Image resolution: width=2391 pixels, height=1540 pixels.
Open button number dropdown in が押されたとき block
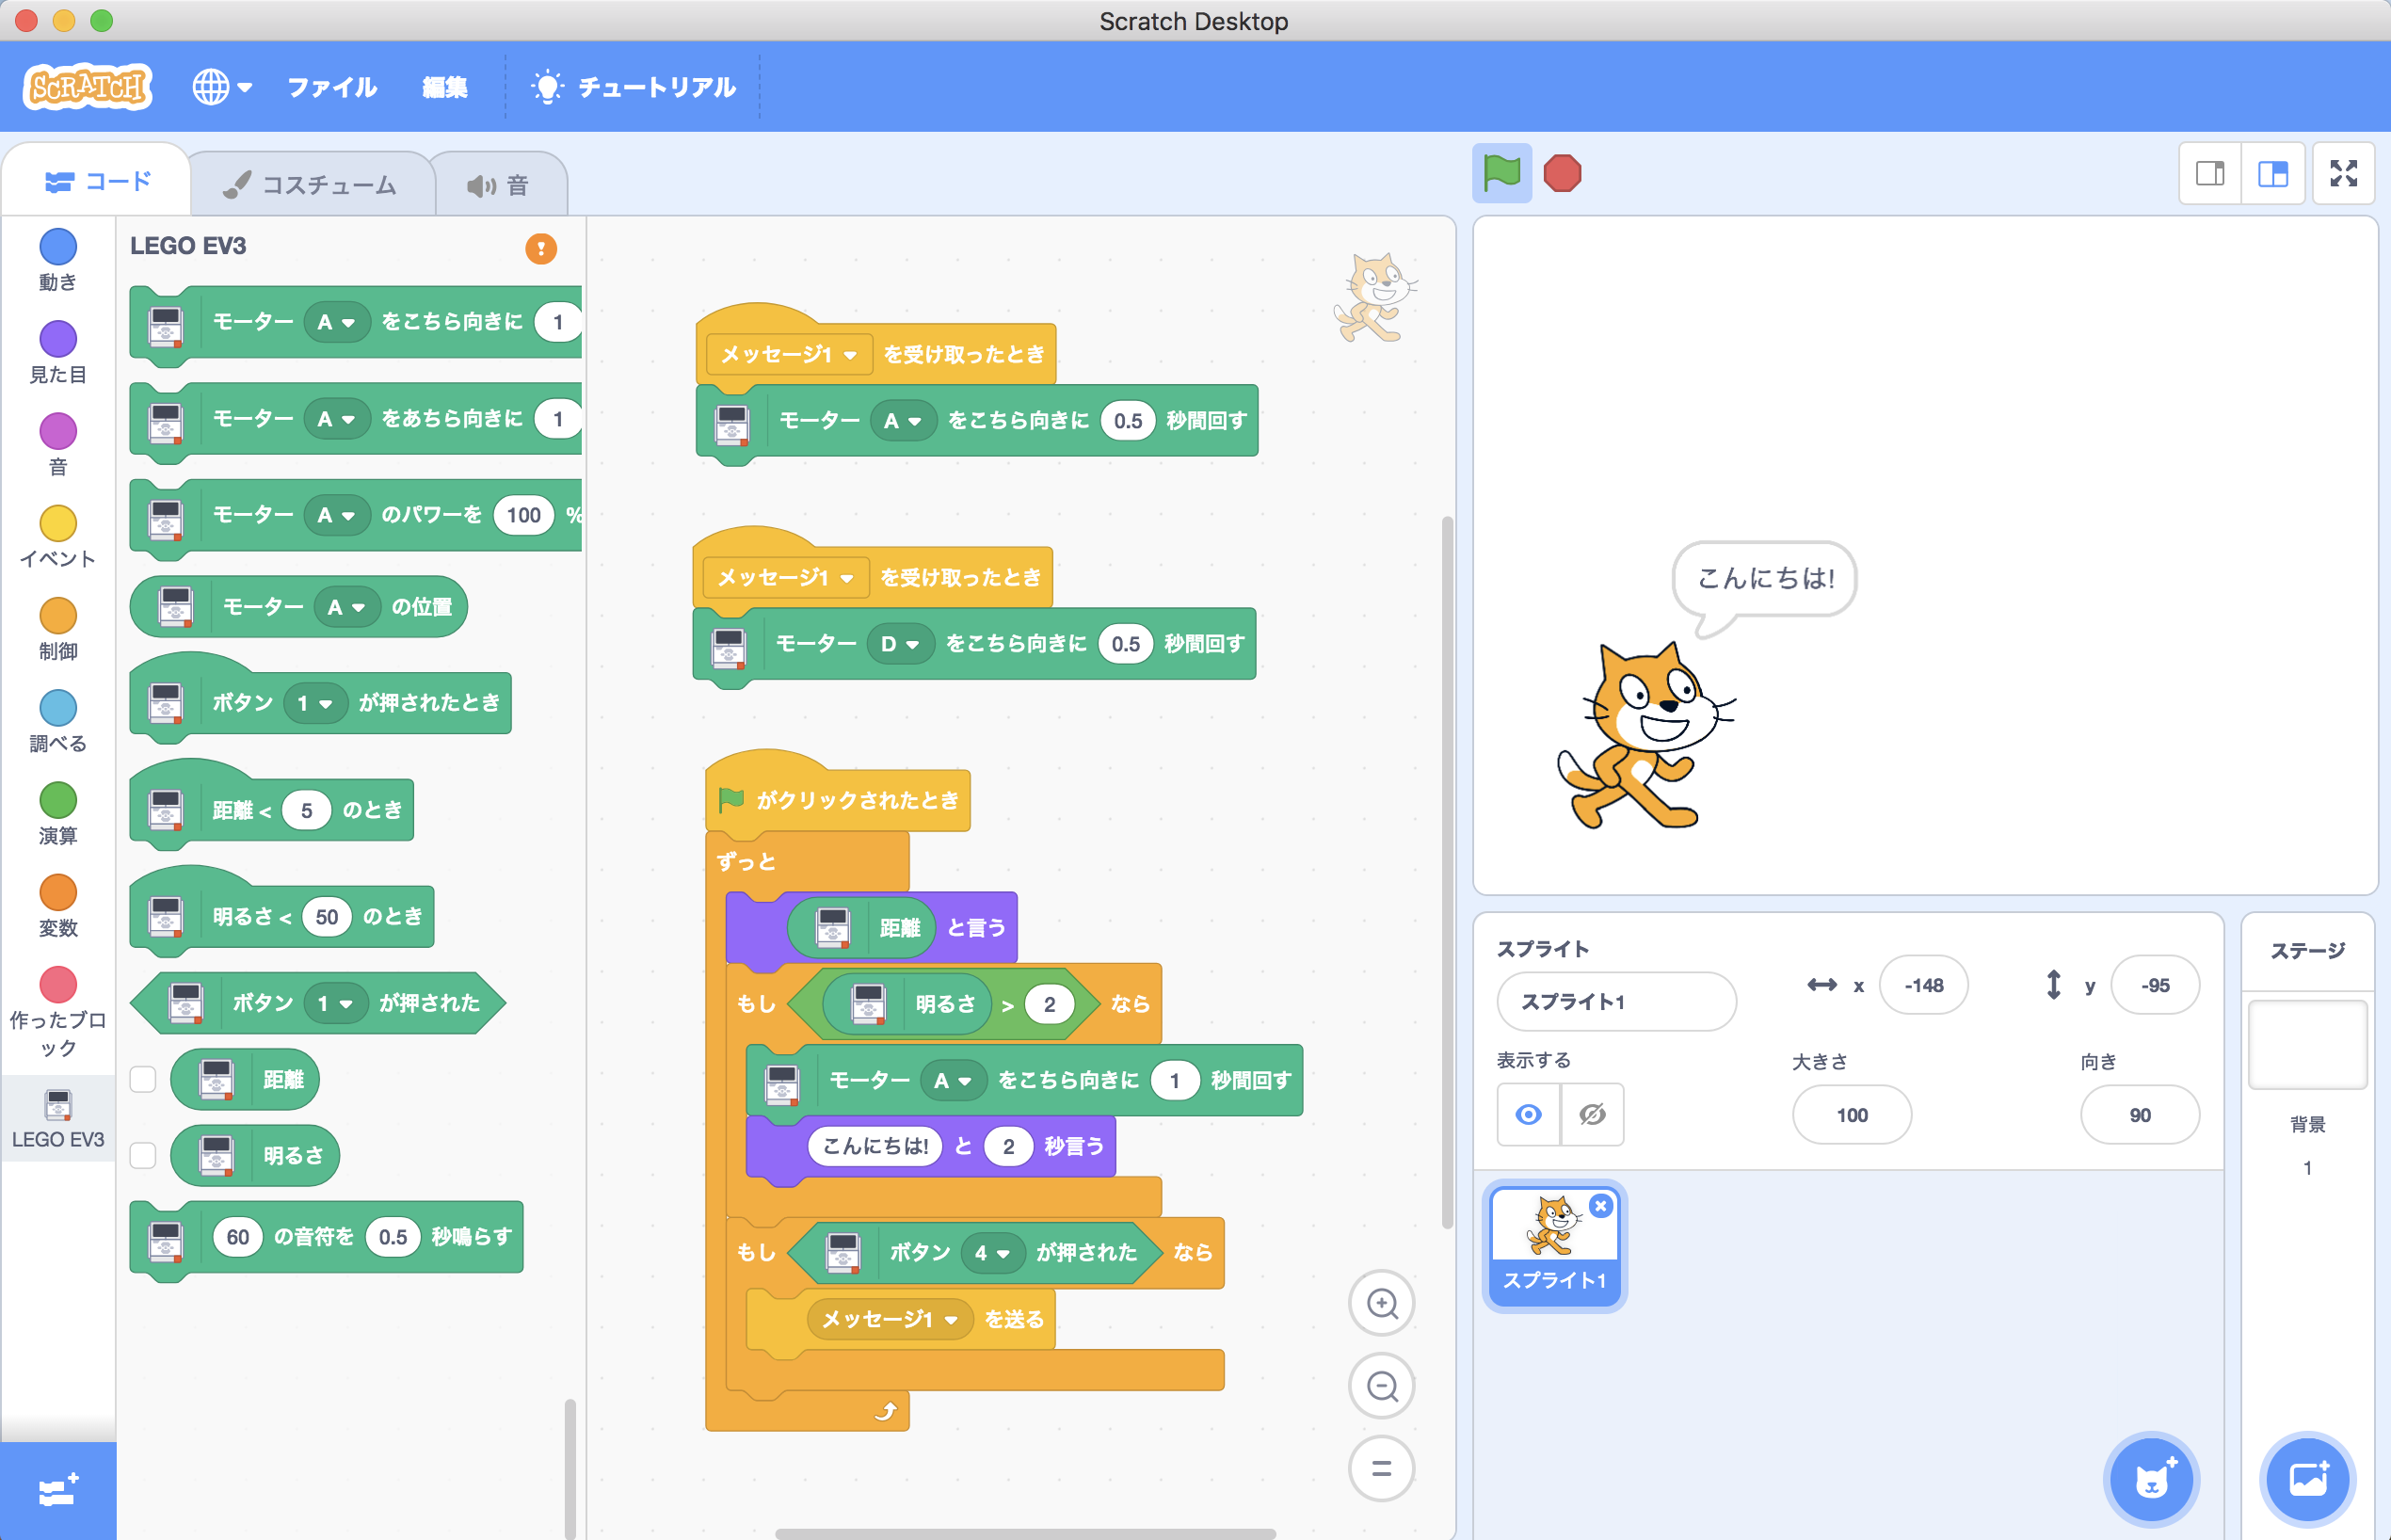[x=315, y=703]
